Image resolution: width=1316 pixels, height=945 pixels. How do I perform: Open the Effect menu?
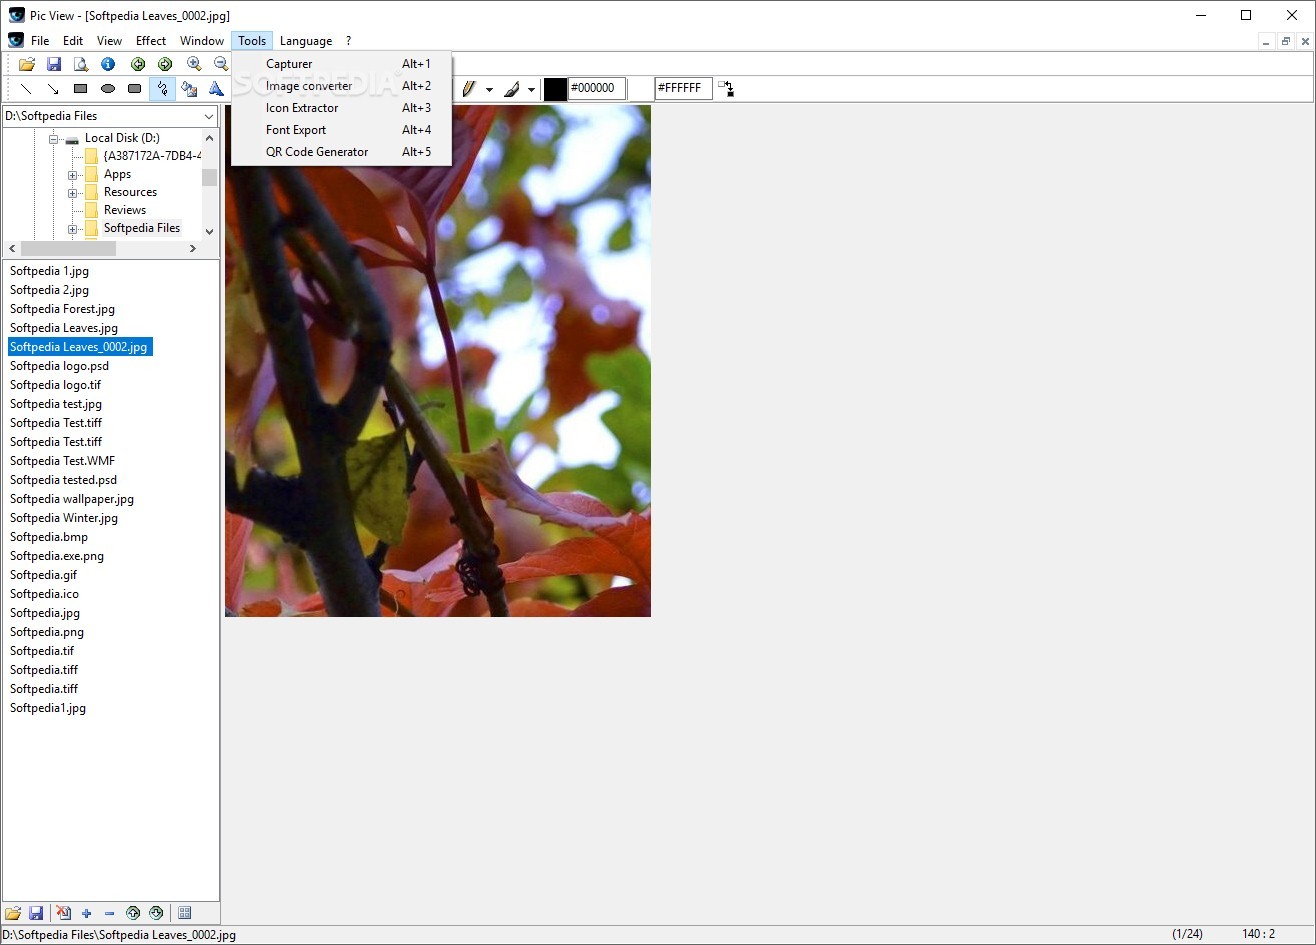[151, 41]
